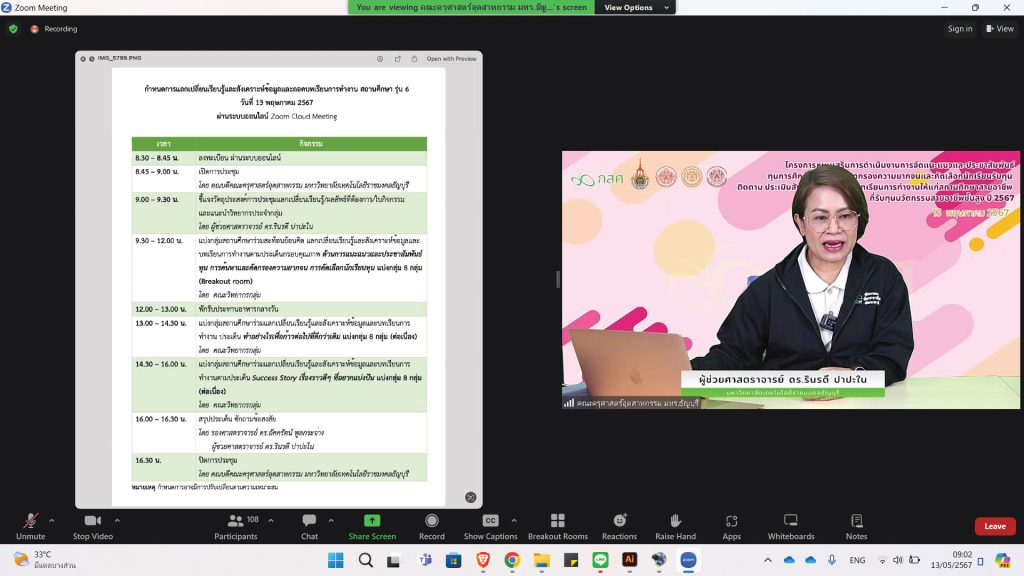Open Breakout Rooms
The width and height of the screenshot is (1024, 576).
(x=558, y=526)
